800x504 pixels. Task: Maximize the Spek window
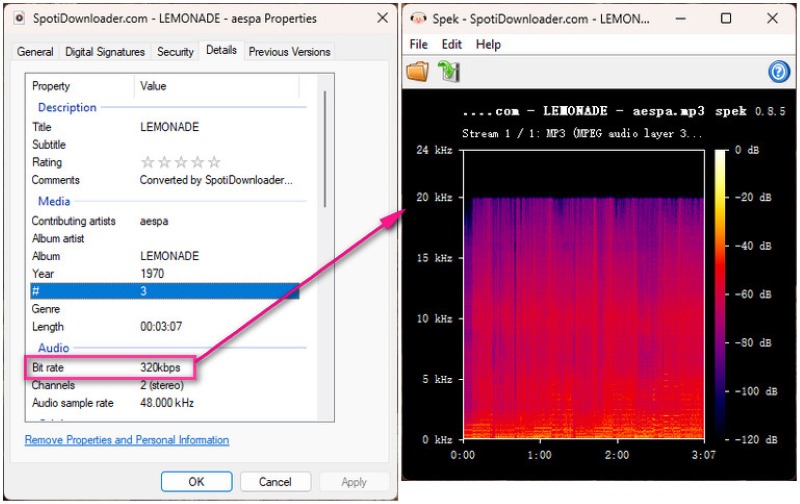[726, 19]
